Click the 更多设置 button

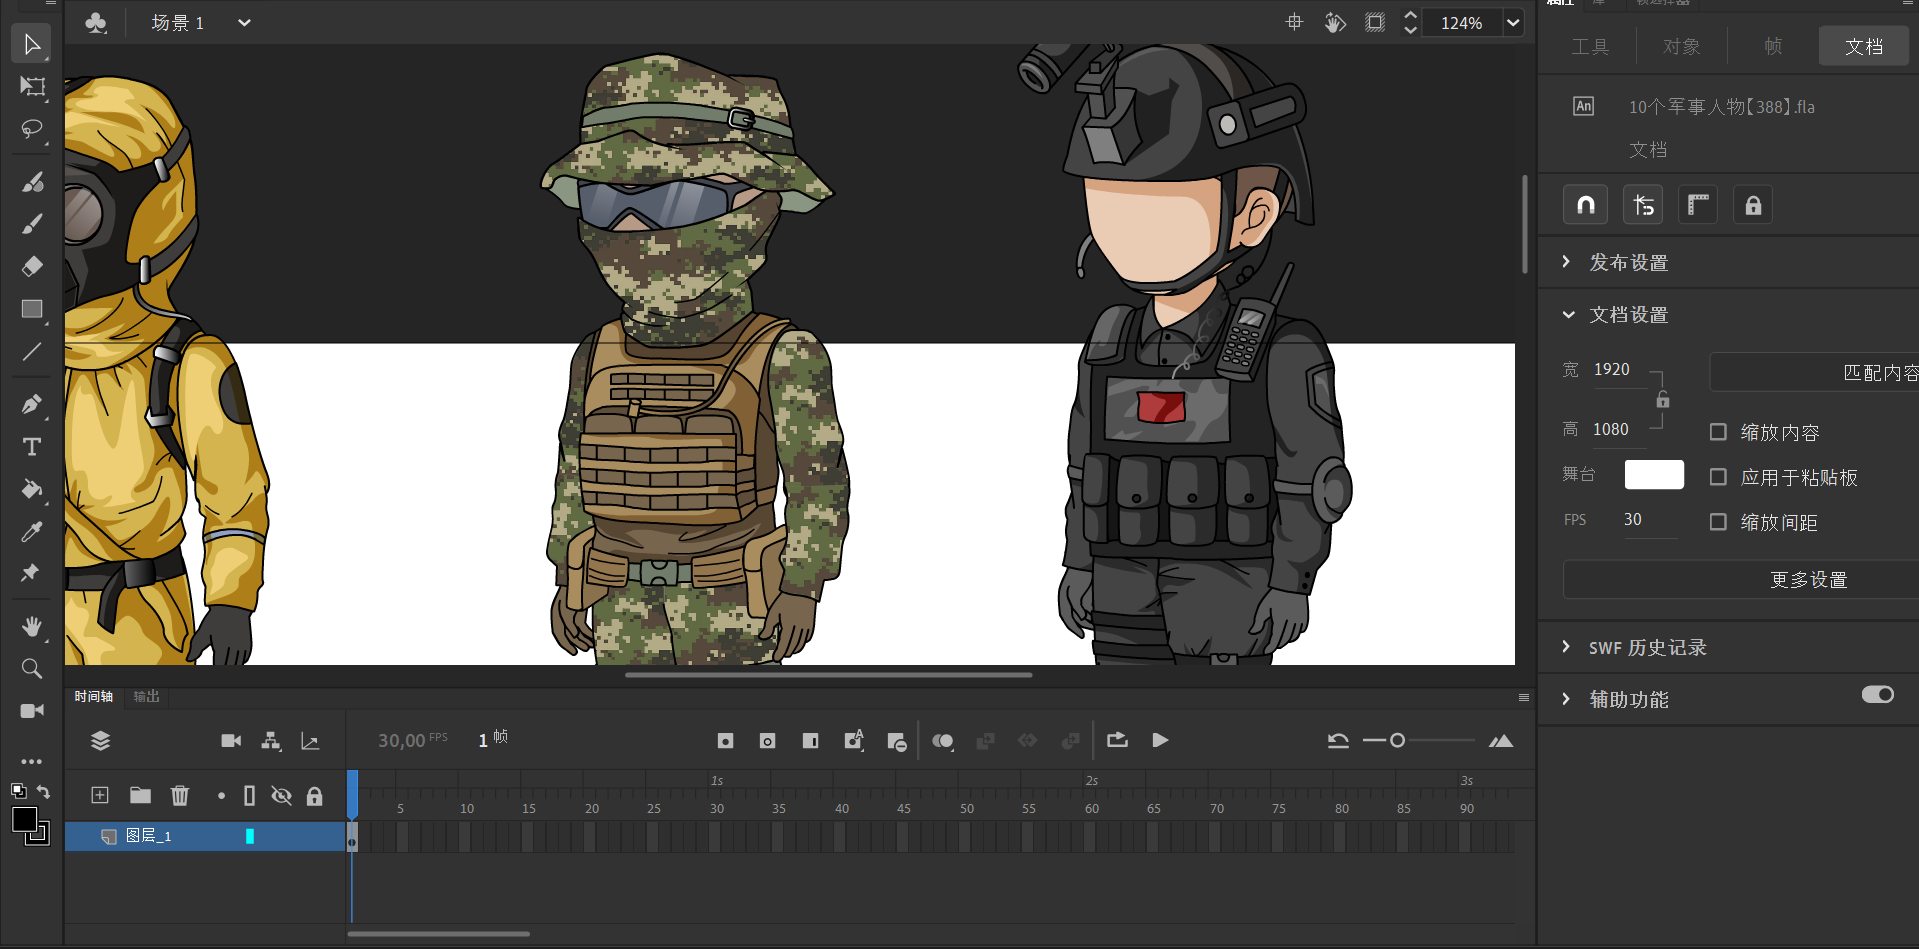click(x=1808, y=580)
